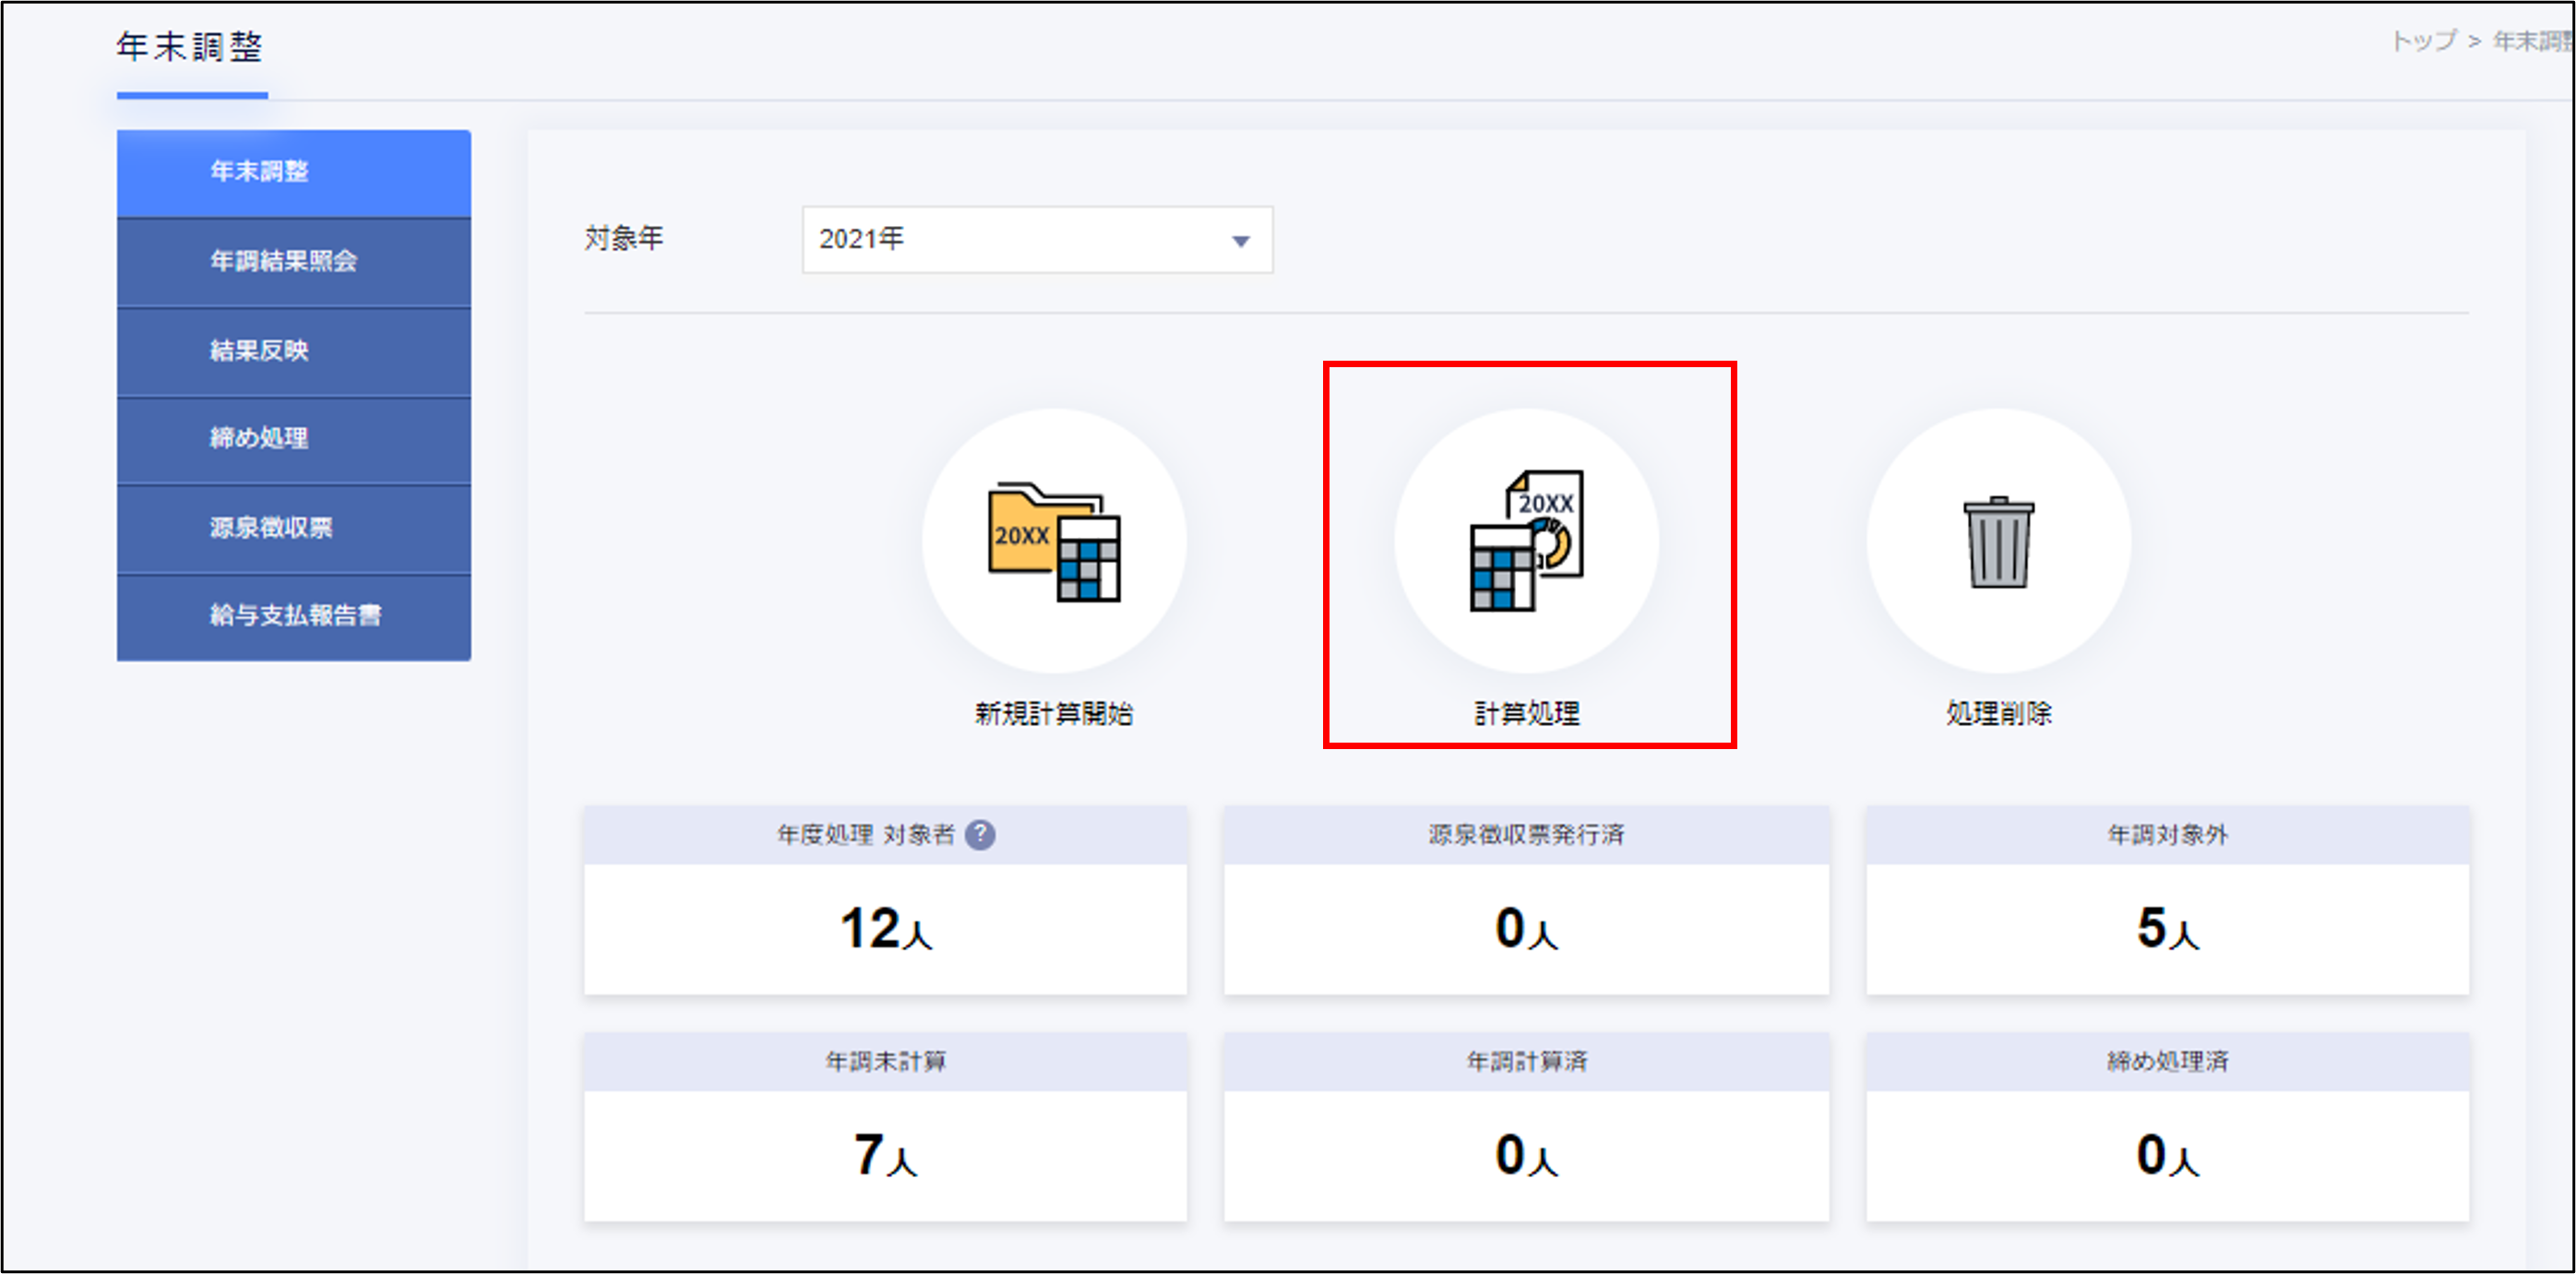Click the 年調未計算 7人 card
Image resolution: width=2576 pixels, height=1274 pixels.
[885, 1154]
